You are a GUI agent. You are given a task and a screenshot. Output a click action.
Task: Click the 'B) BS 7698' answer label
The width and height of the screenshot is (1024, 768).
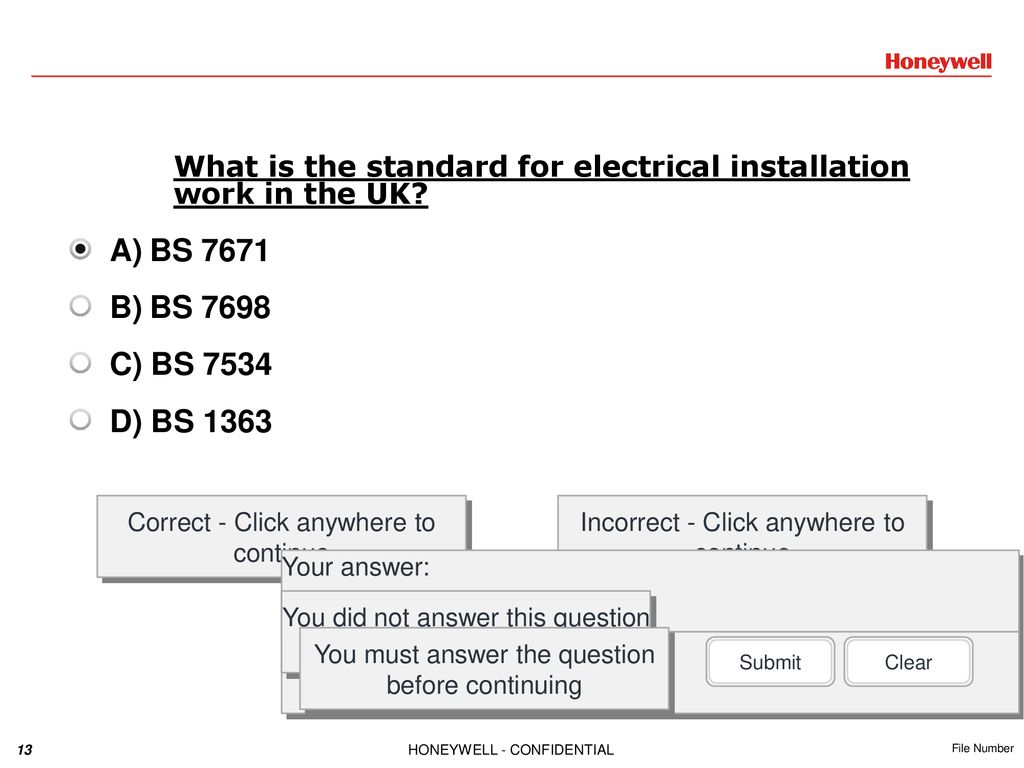click(190, 308)
